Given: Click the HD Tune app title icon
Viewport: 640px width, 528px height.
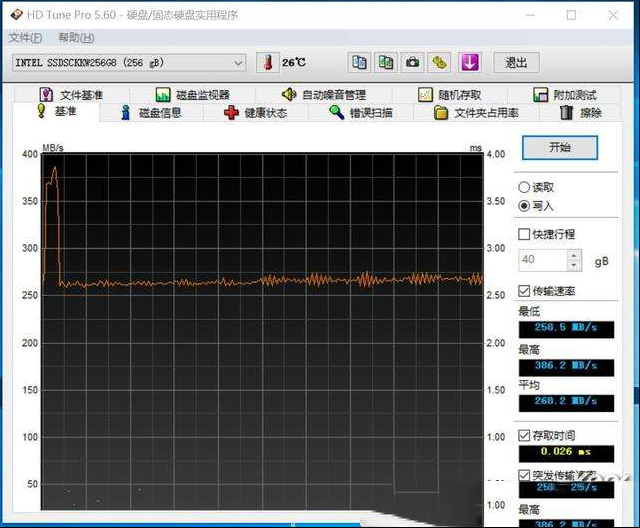Looking at the screenshot, I should [x=16, y=15].
